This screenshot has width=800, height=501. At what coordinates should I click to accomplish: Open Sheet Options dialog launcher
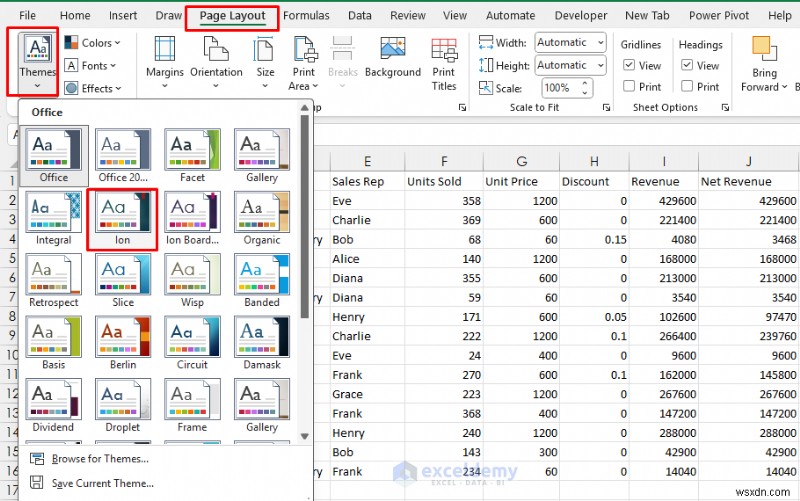(725, 107)
